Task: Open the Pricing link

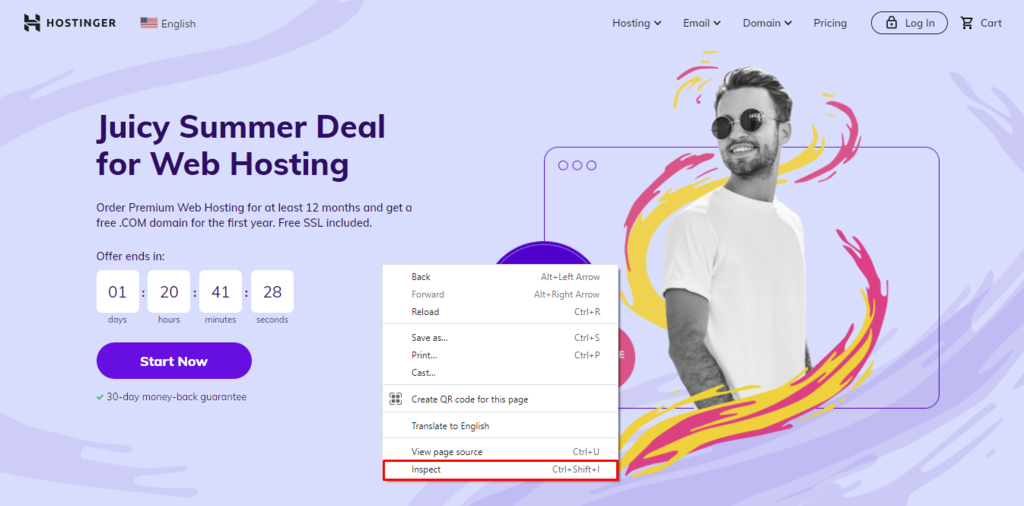Action: click(x=830, y=23)
